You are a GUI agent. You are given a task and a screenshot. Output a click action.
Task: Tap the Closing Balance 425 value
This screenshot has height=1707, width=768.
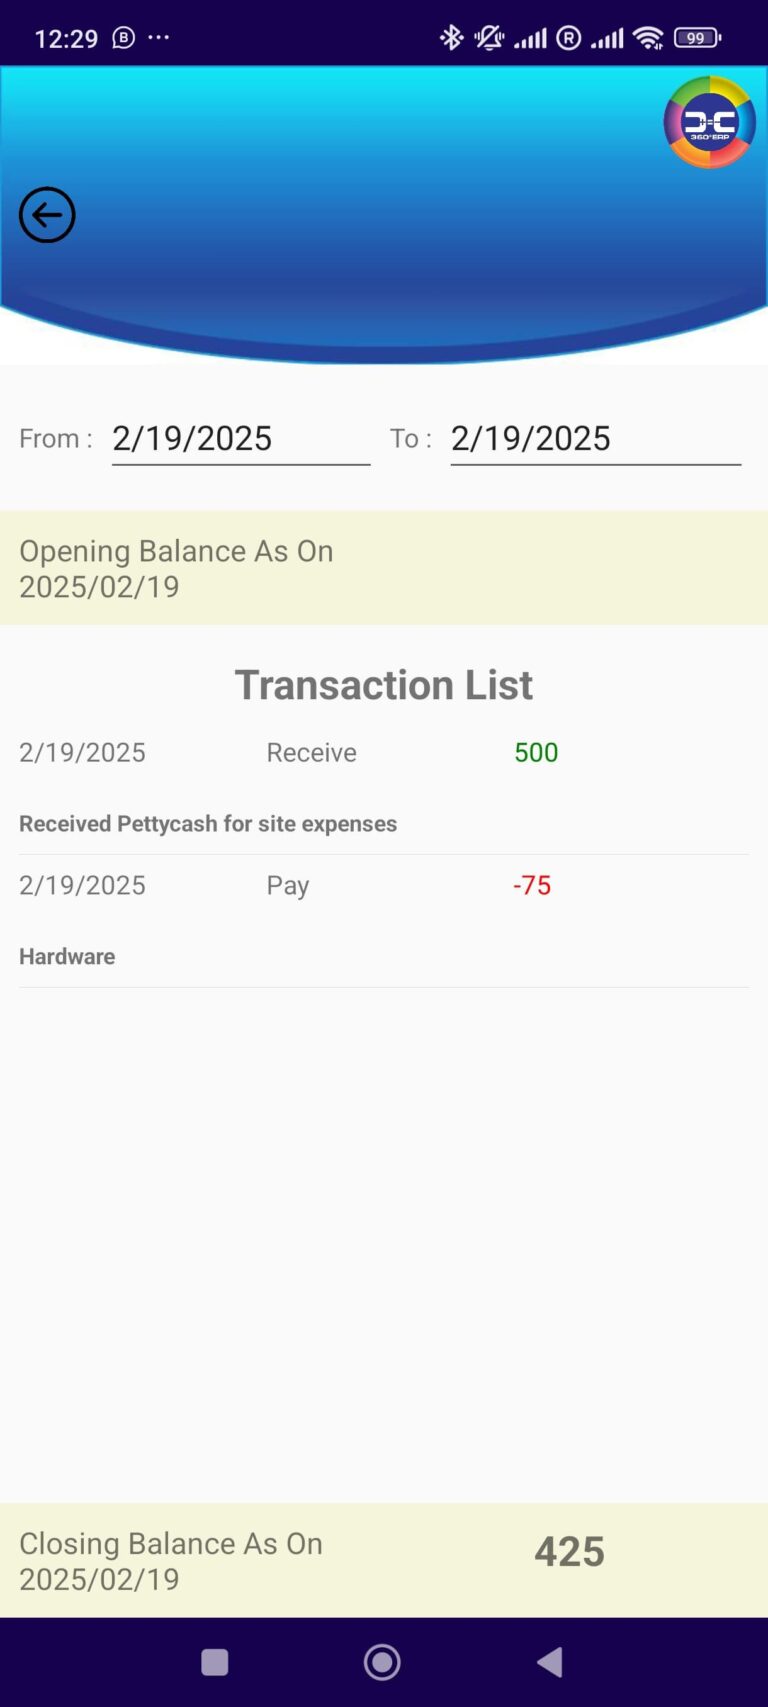(569, 1552)
